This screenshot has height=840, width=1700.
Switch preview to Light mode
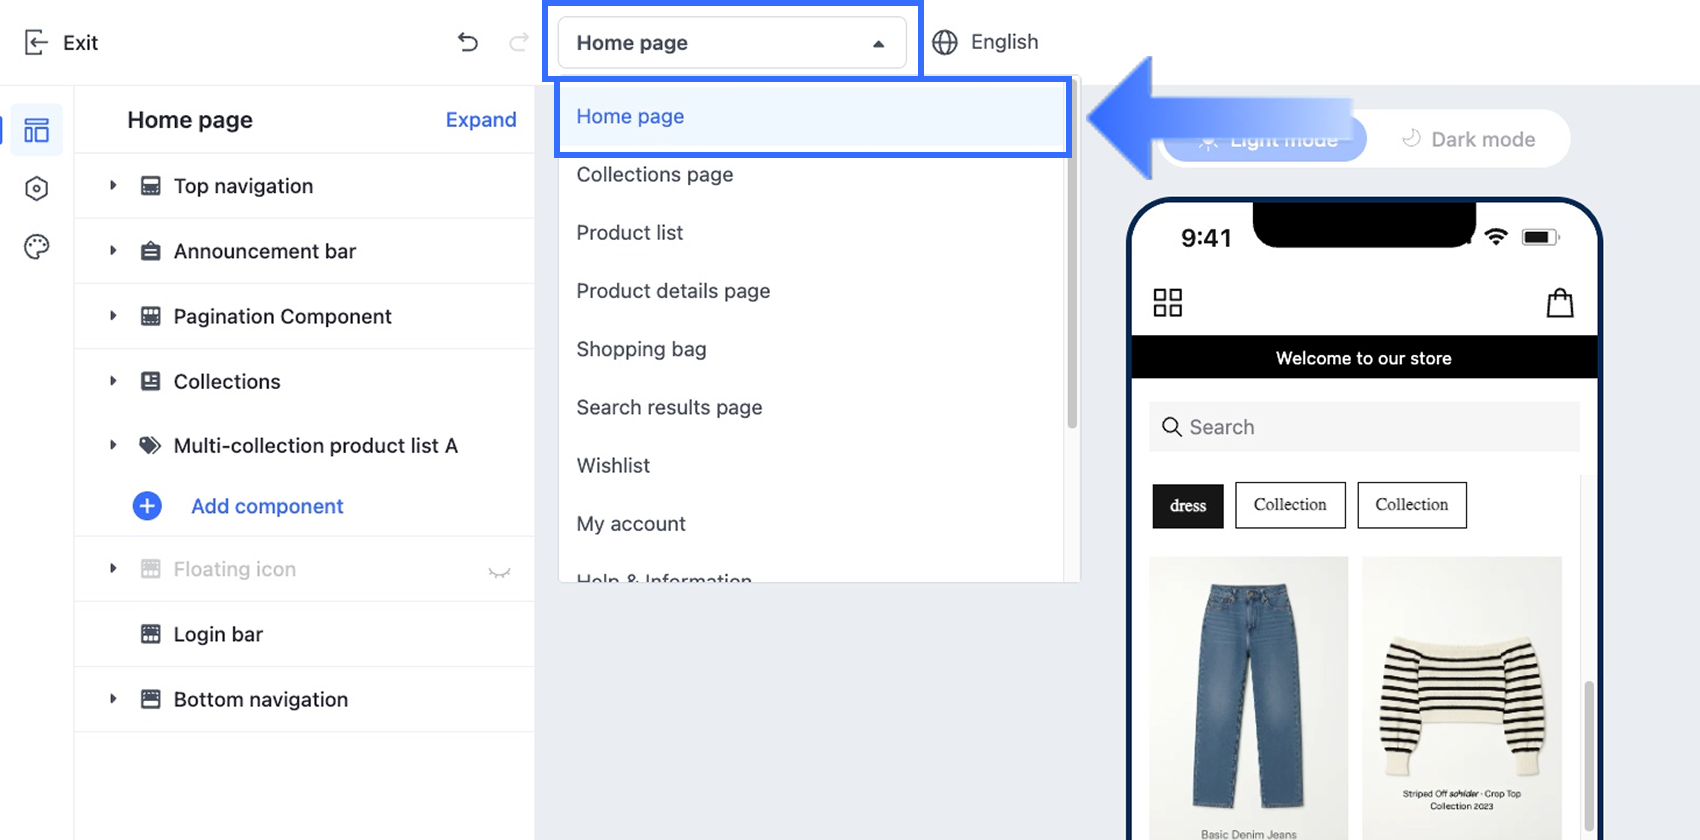tap(1264, 140)
